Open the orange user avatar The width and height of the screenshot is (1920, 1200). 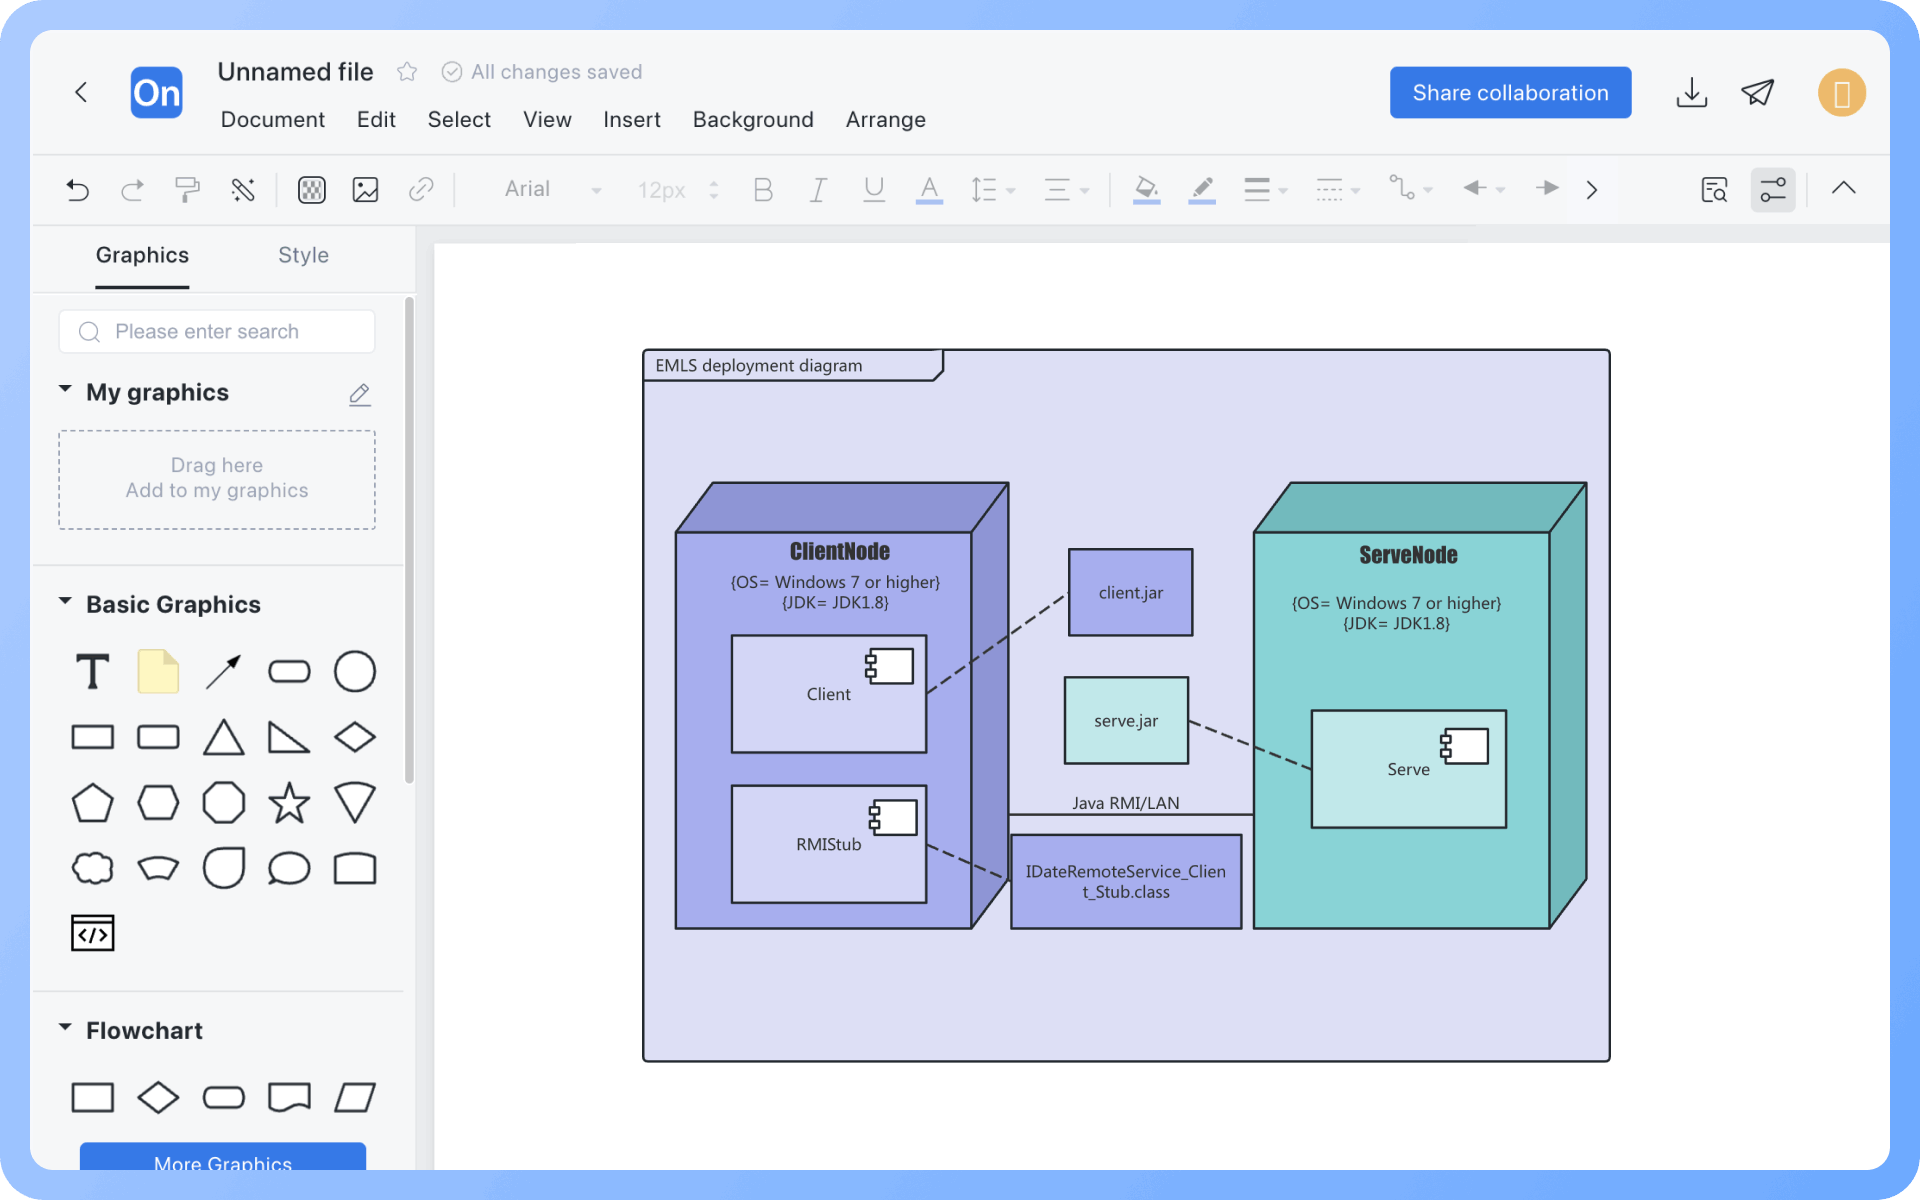pos(1841,93)
